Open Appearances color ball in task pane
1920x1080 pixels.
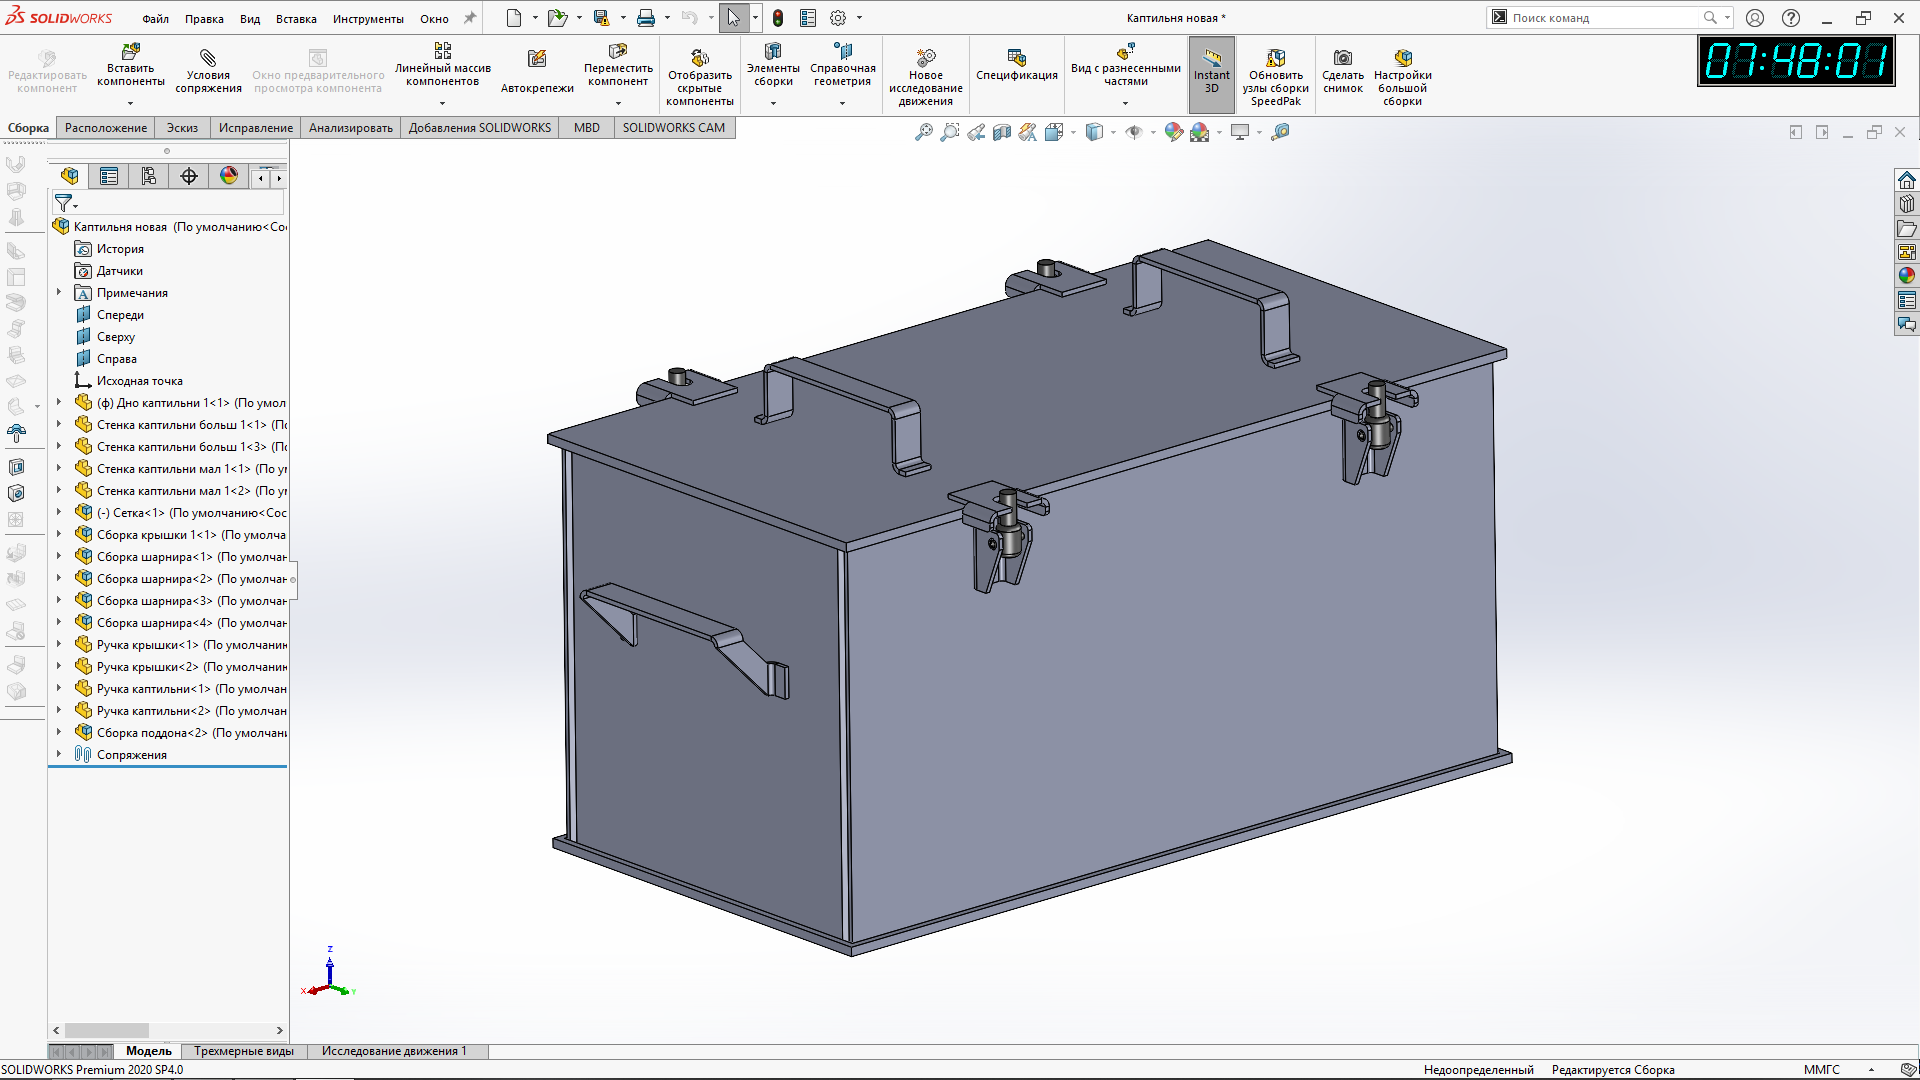[1907, 276]
